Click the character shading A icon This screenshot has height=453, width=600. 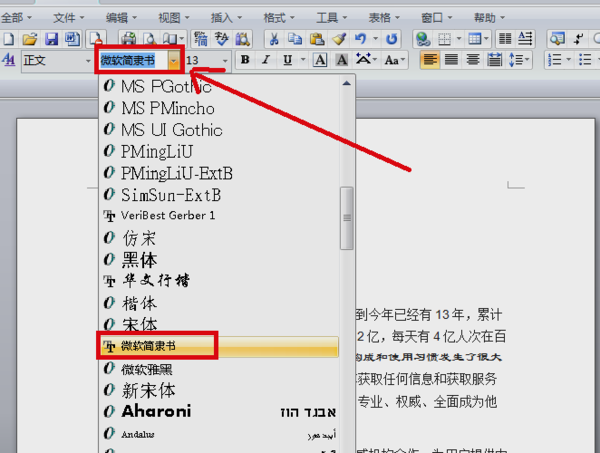click(342, 60)
